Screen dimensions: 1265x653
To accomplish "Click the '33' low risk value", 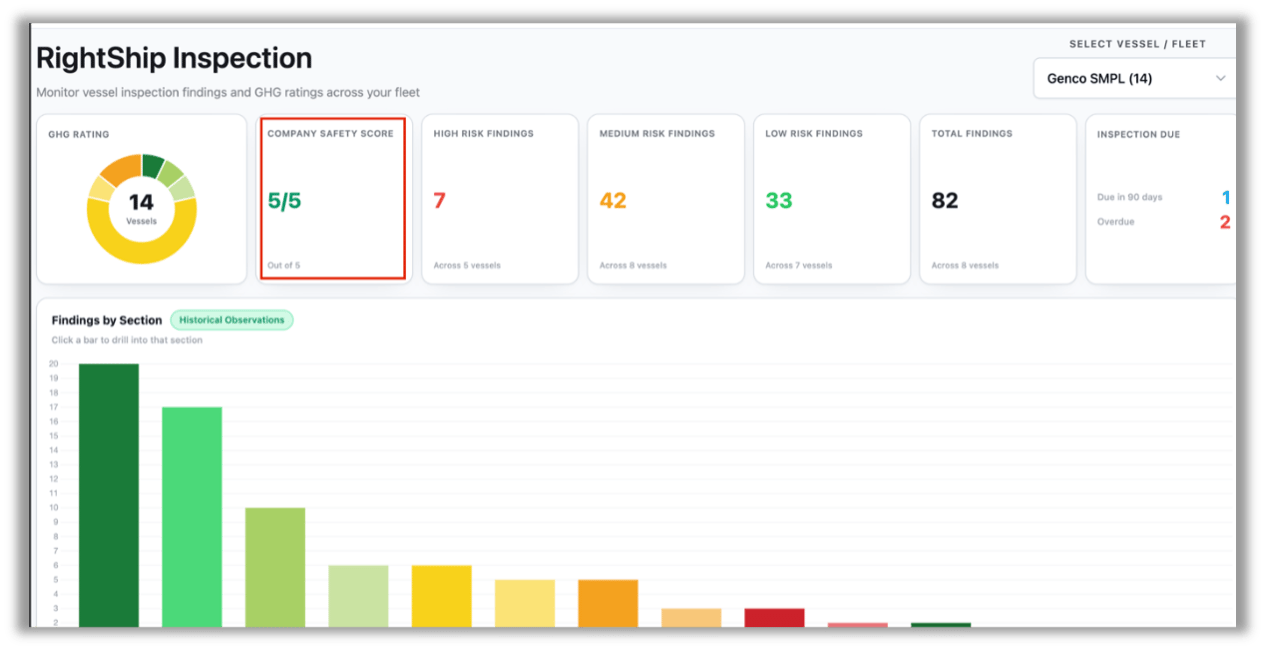I will tap(779, 201).
